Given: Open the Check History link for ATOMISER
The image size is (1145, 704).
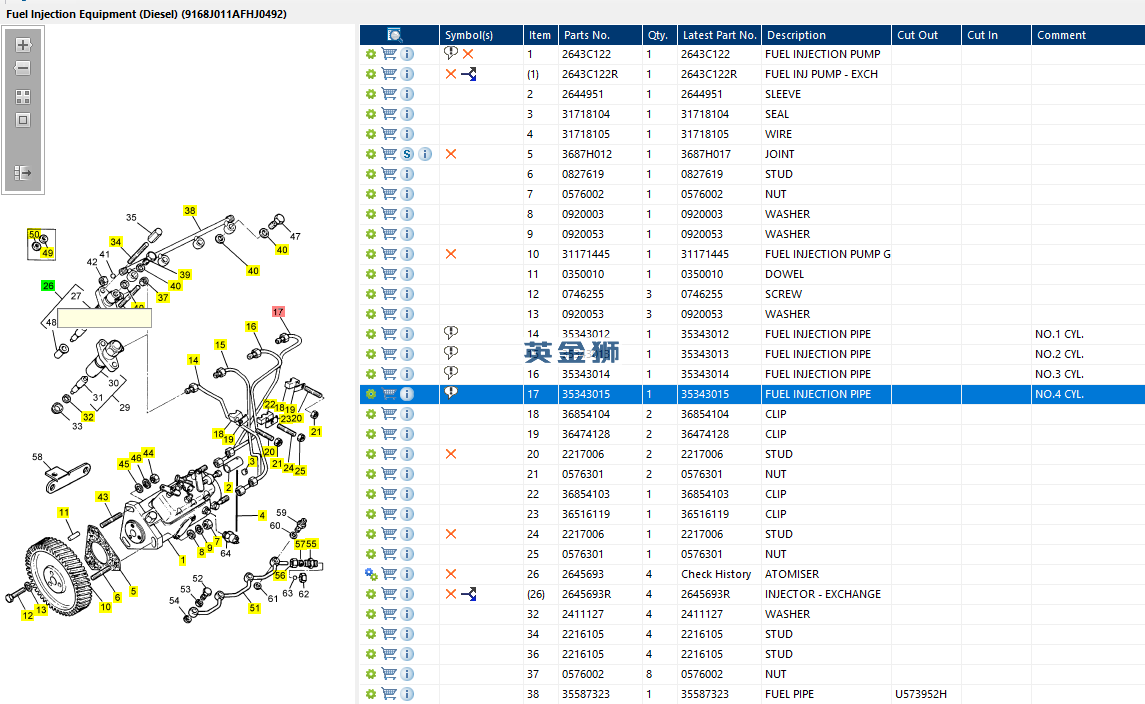Looking at the screenshot, I should point(716,574).
